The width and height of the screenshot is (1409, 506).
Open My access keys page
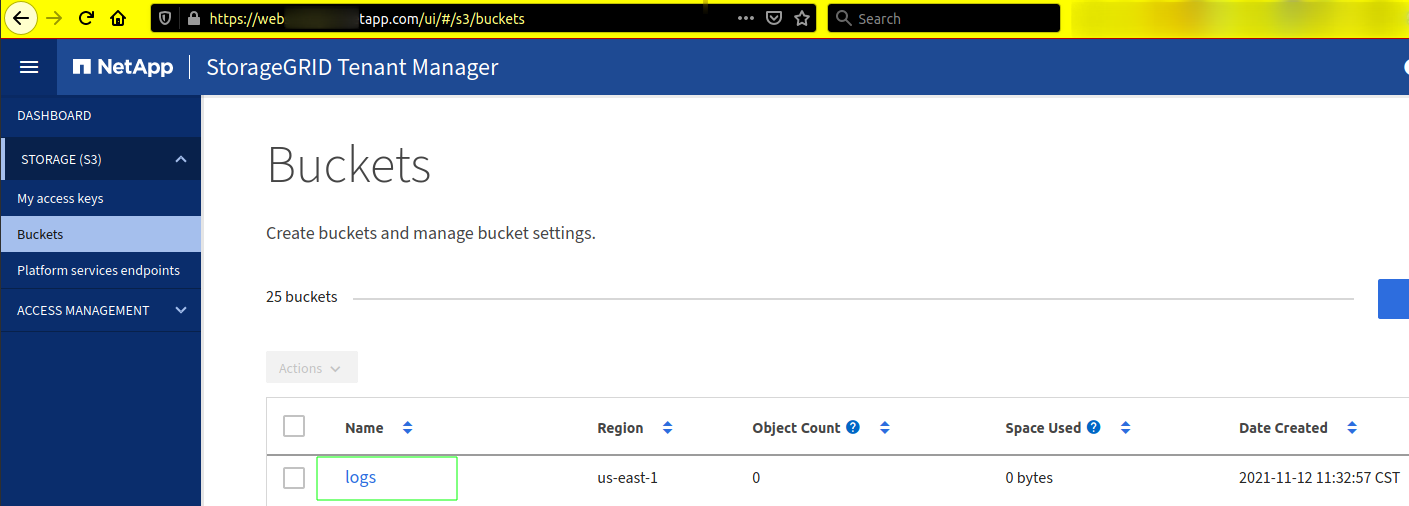pyautogui.click(x=60, y=199)
